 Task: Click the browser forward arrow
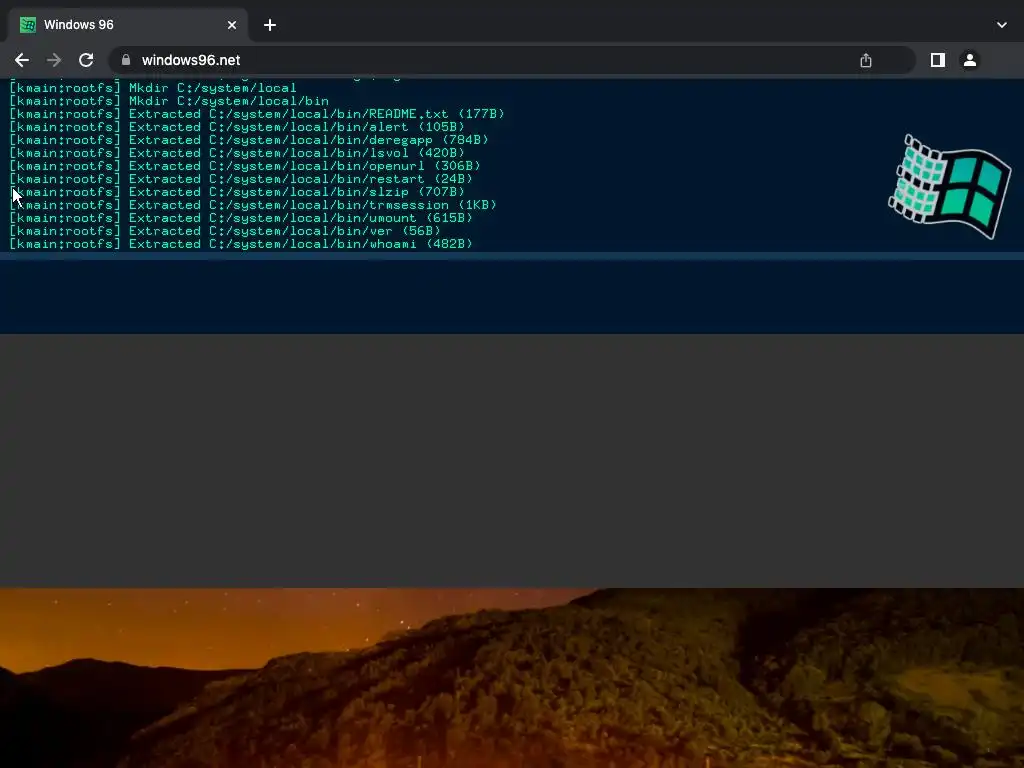tap(54, 60)
